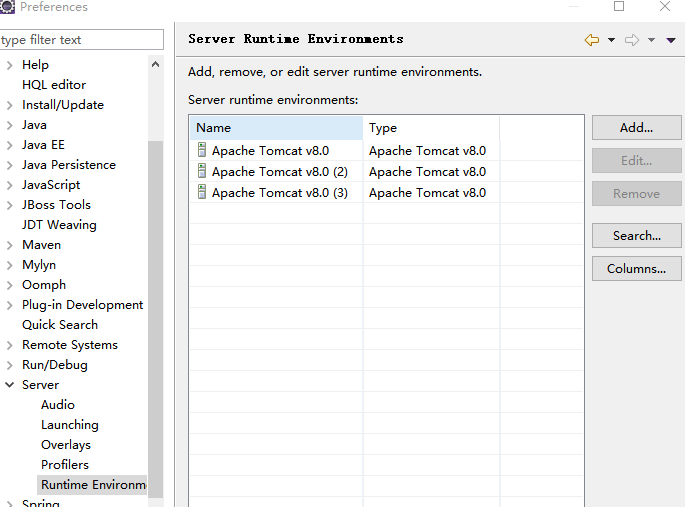The image size is (685, 507).
Task: Expand the Java tree node
Action: point(10,125)
